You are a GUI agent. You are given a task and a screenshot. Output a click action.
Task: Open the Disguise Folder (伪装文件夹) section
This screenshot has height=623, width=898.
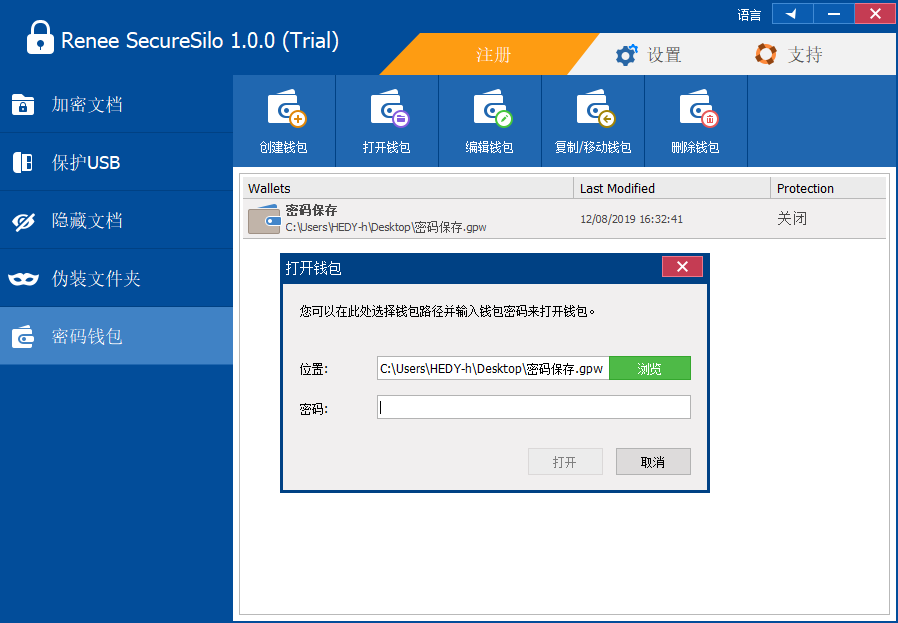pos(116,278)
